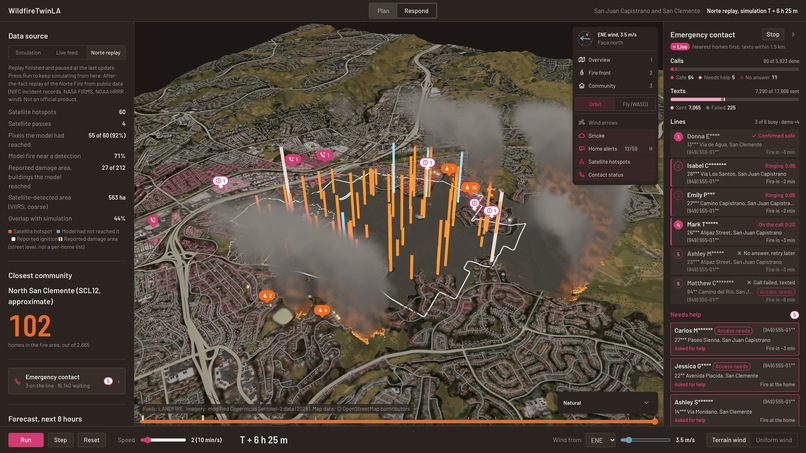Click the 563 ha satellite-detected area value
806x453 pixels.
tap(117, 197)
